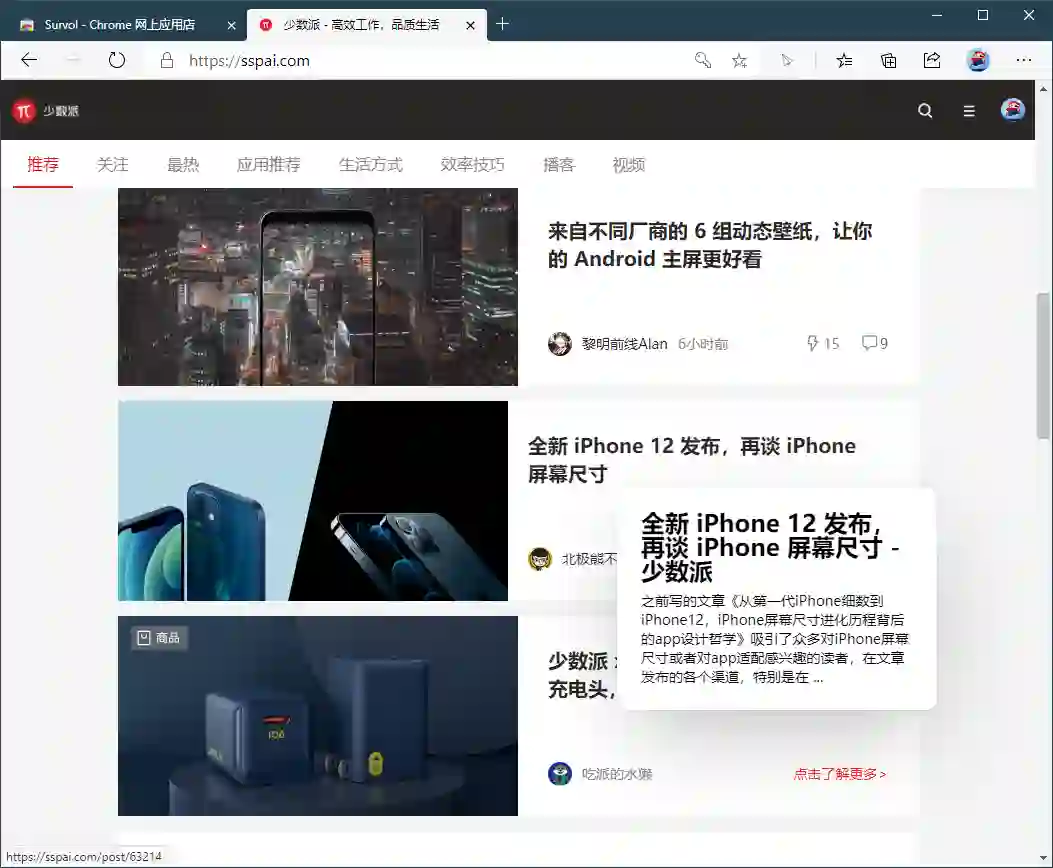This screenshot has width=1053, height=868.
Task: Click 吃派的水獭 author avatar
Action: [x=559, y=773]
